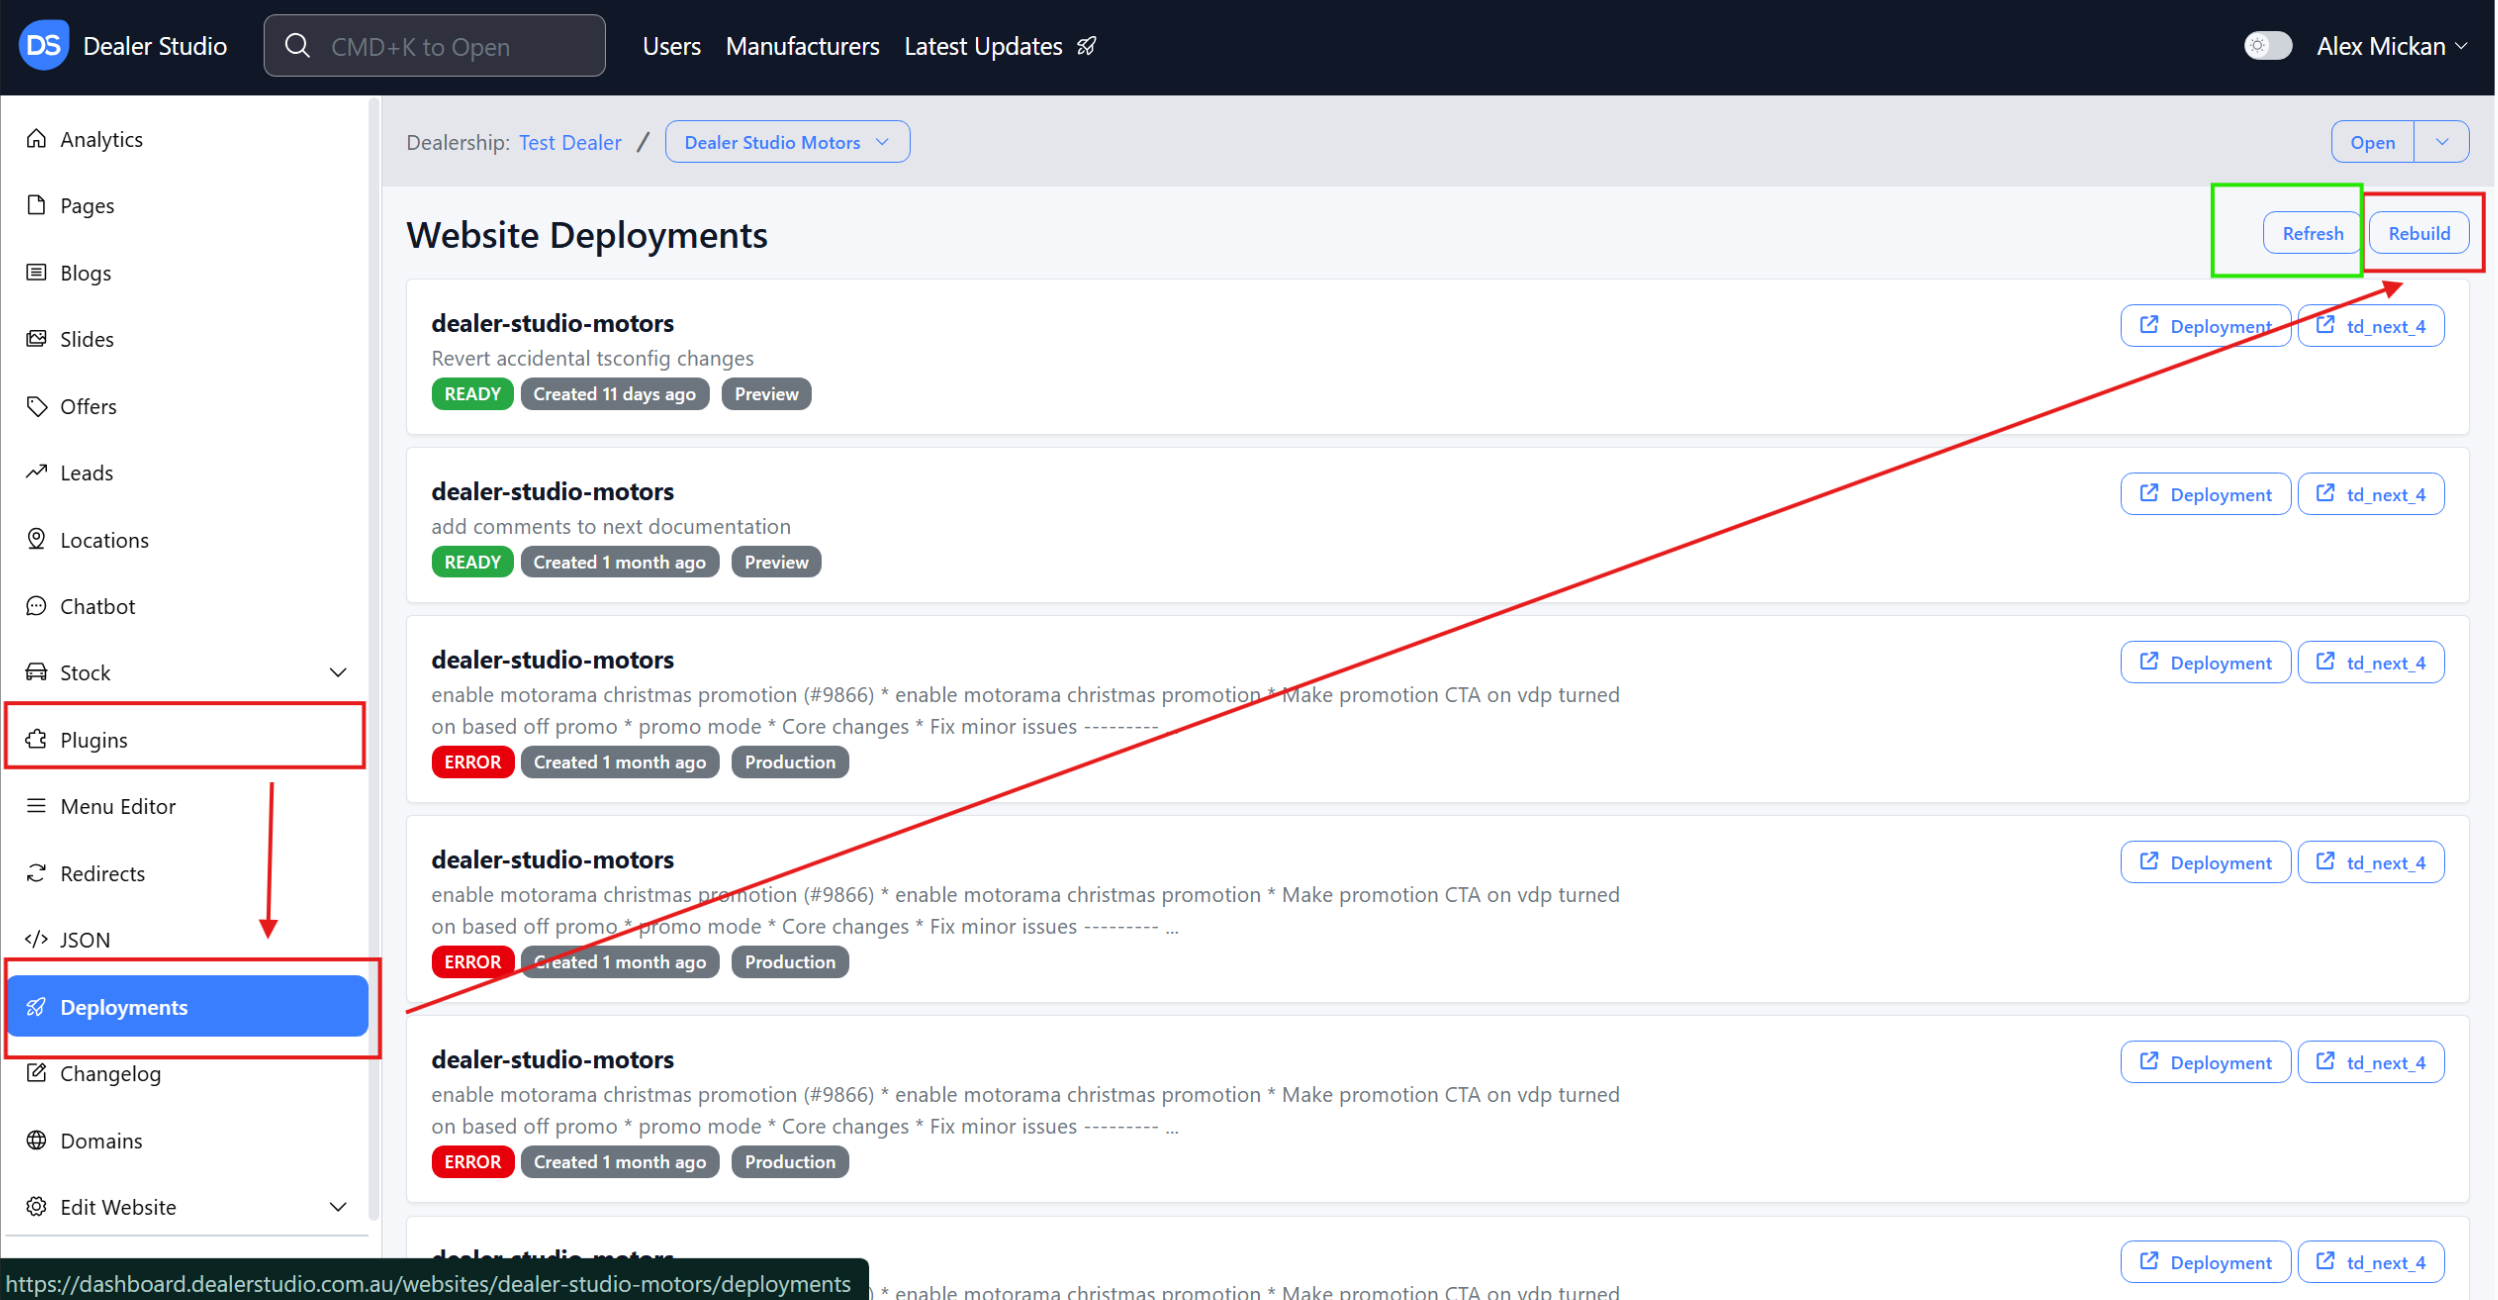Click the Dealer Studio DS logo icon
This screenshot has width=2498, height=1300.
pyautogui.click(x=43, y=45)
